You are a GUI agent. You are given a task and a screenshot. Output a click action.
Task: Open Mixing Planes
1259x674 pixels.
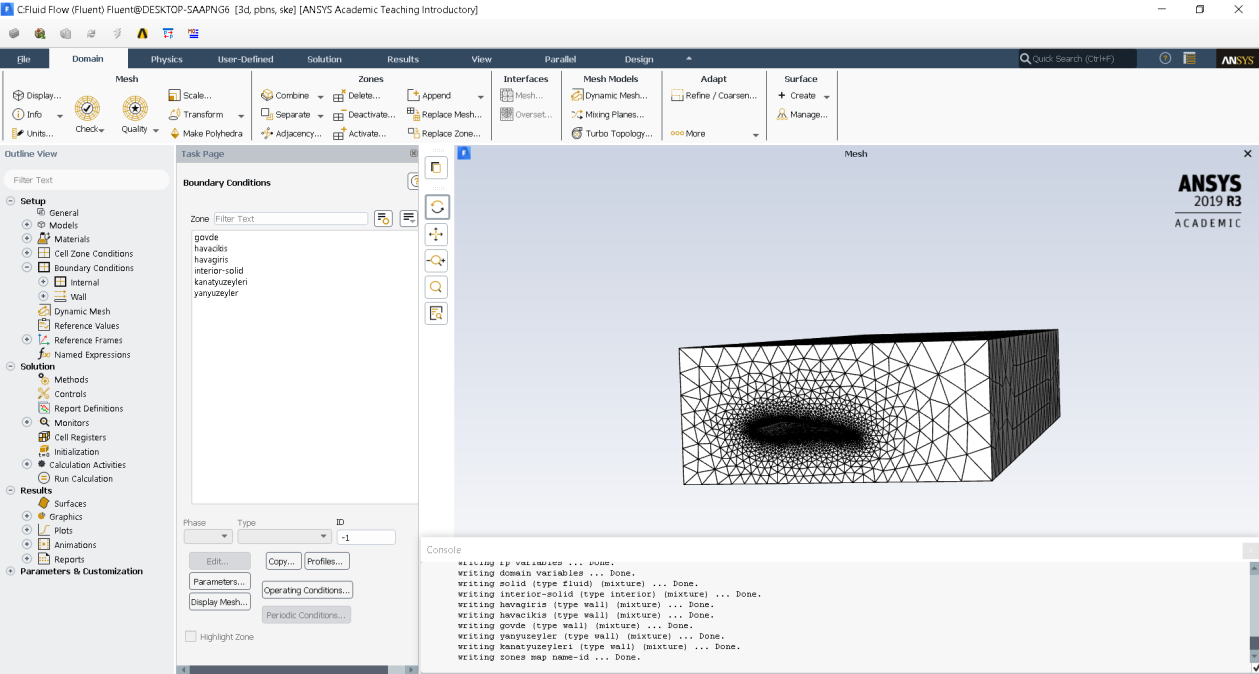607,114
